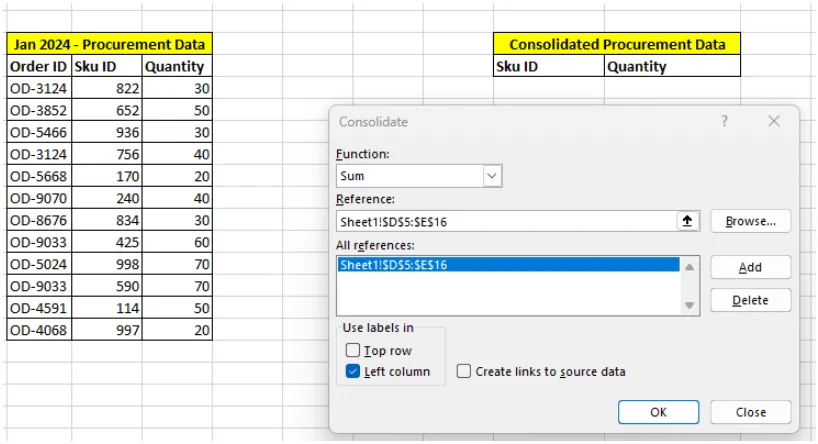
Task: Click the OK button
Action: (x=658, y=412)
